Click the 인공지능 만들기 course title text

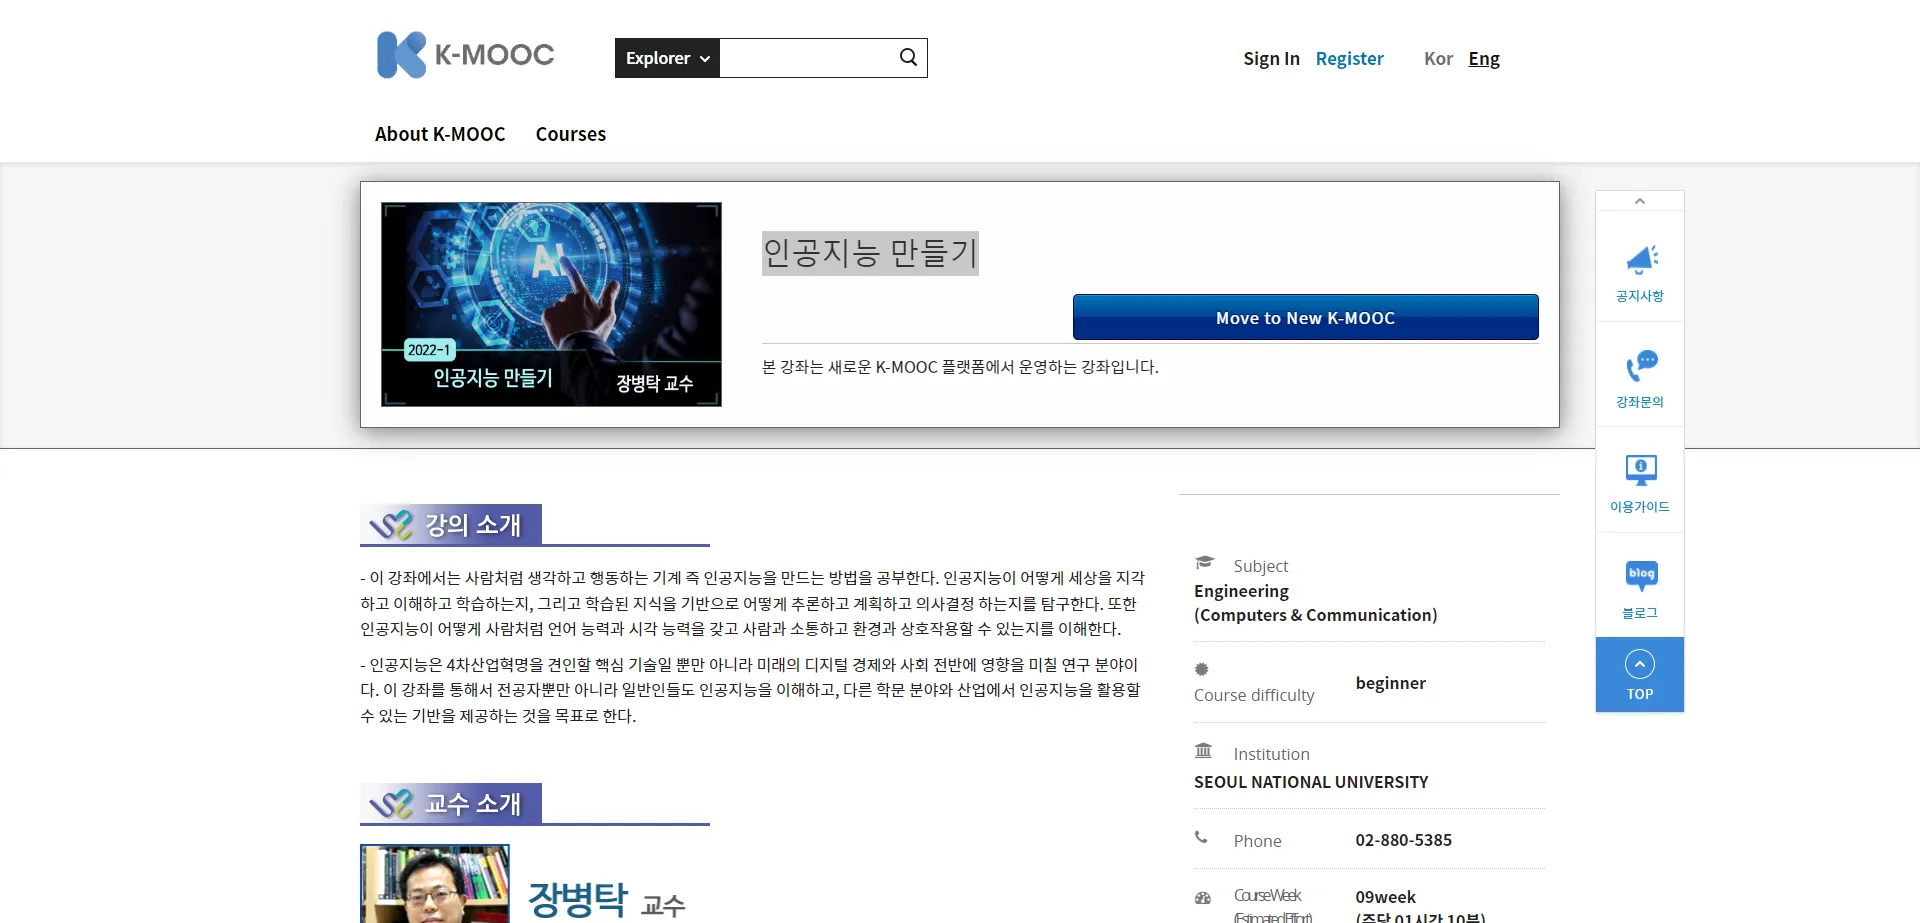pyautogui.click(x=870, y=253)
